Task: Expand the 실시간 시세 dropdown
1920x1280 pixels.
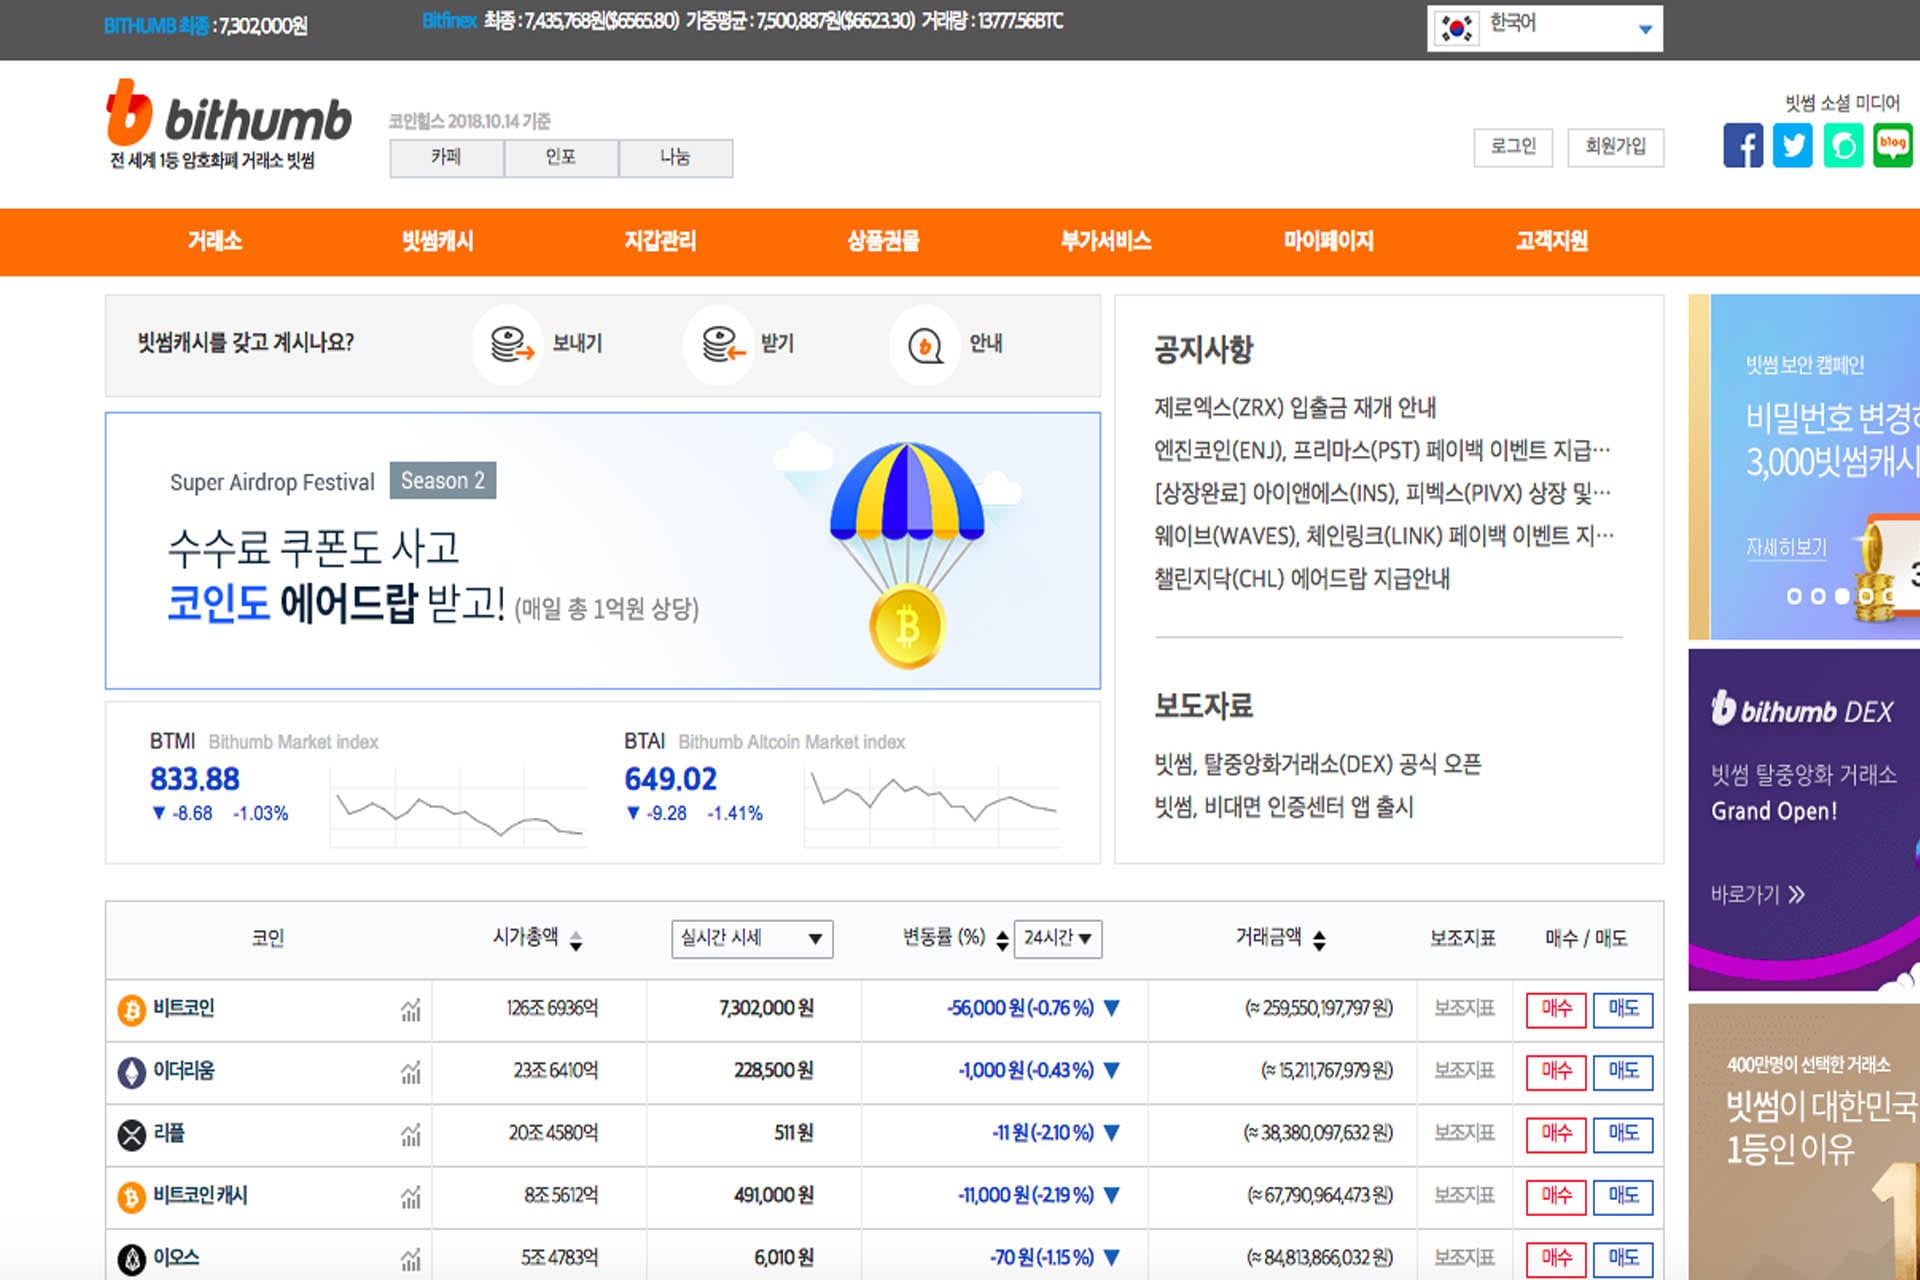Action: pyautogui.click(x=752, y=939)
